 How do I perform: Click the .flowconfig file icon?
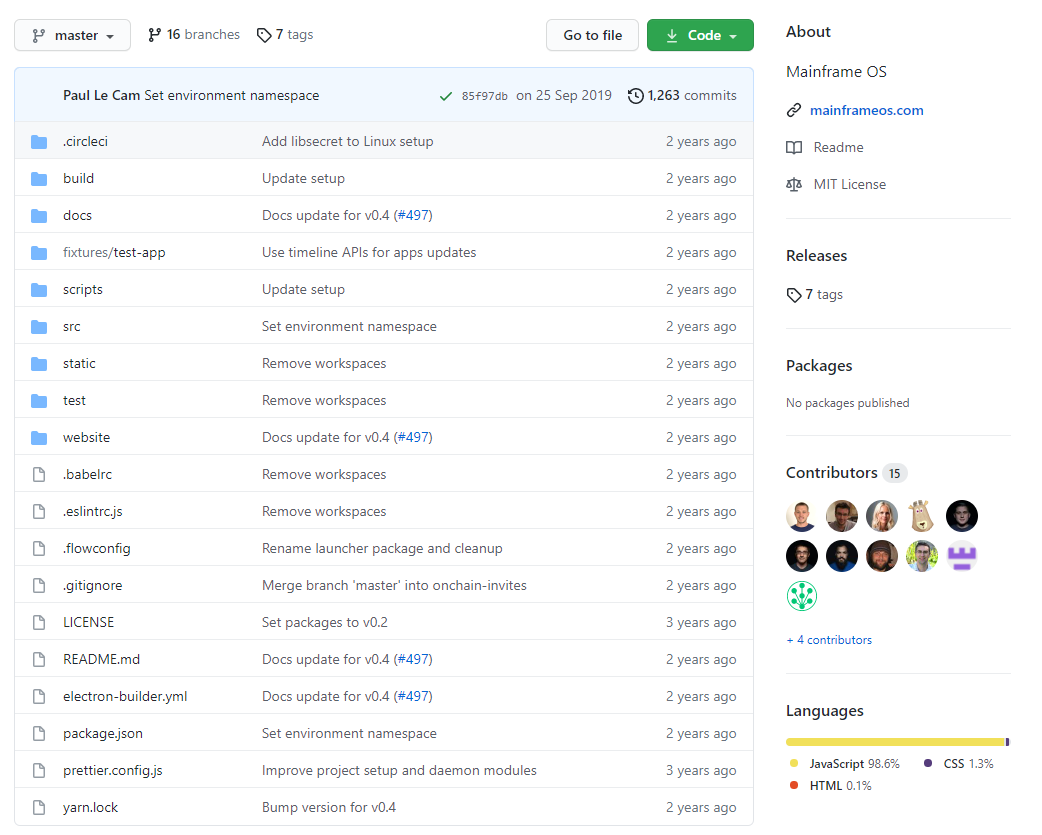pyautogui.click(x=39, y=549)
